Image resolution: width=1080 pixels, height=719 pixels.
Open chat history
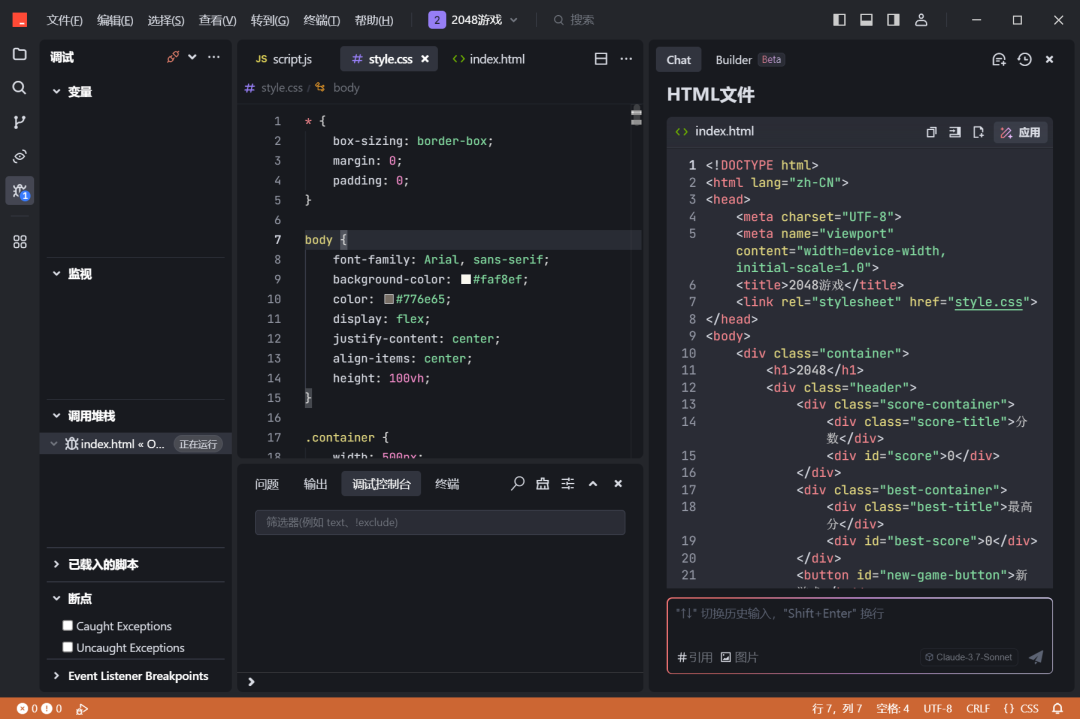click(1024, 60)
